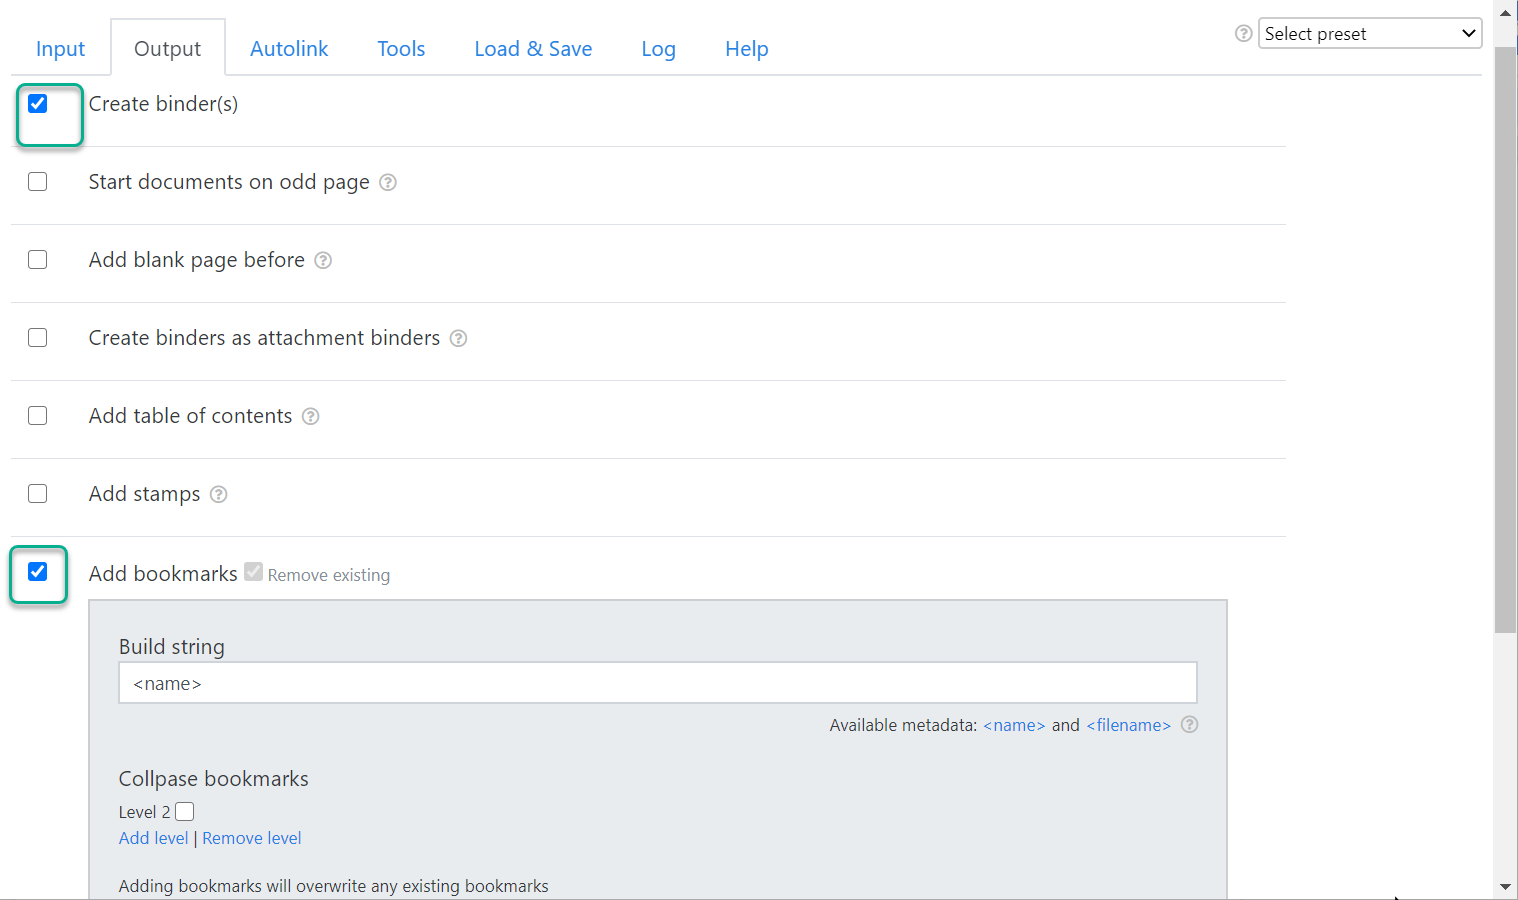Click the scrollbar down arrow
1518x900 pixels.
1506,886
